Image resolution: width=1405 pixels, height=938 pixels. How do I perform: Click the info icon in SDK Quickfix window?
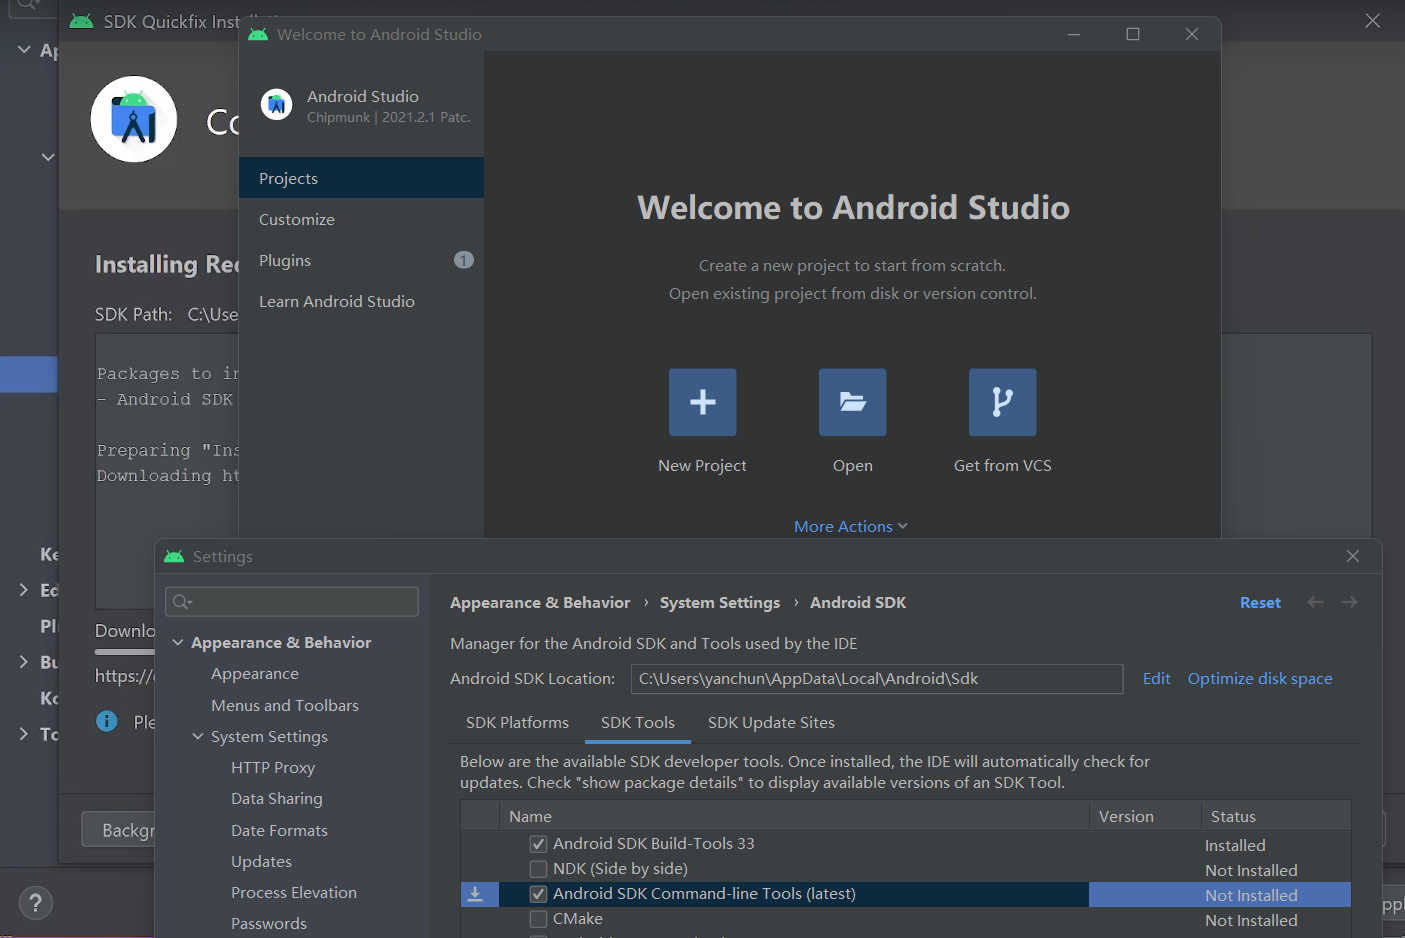(107, 721)
